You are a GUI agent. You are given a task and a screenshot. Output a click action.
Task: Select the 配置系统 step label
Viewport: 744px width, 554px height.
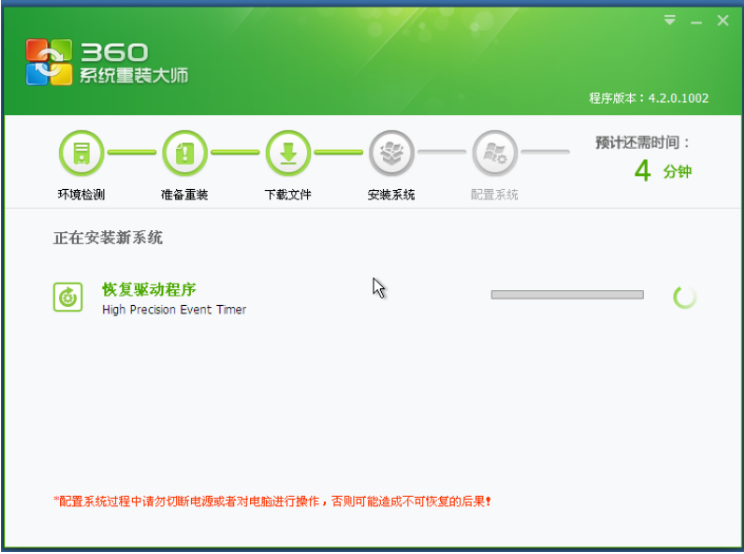(x=494, y=194)
